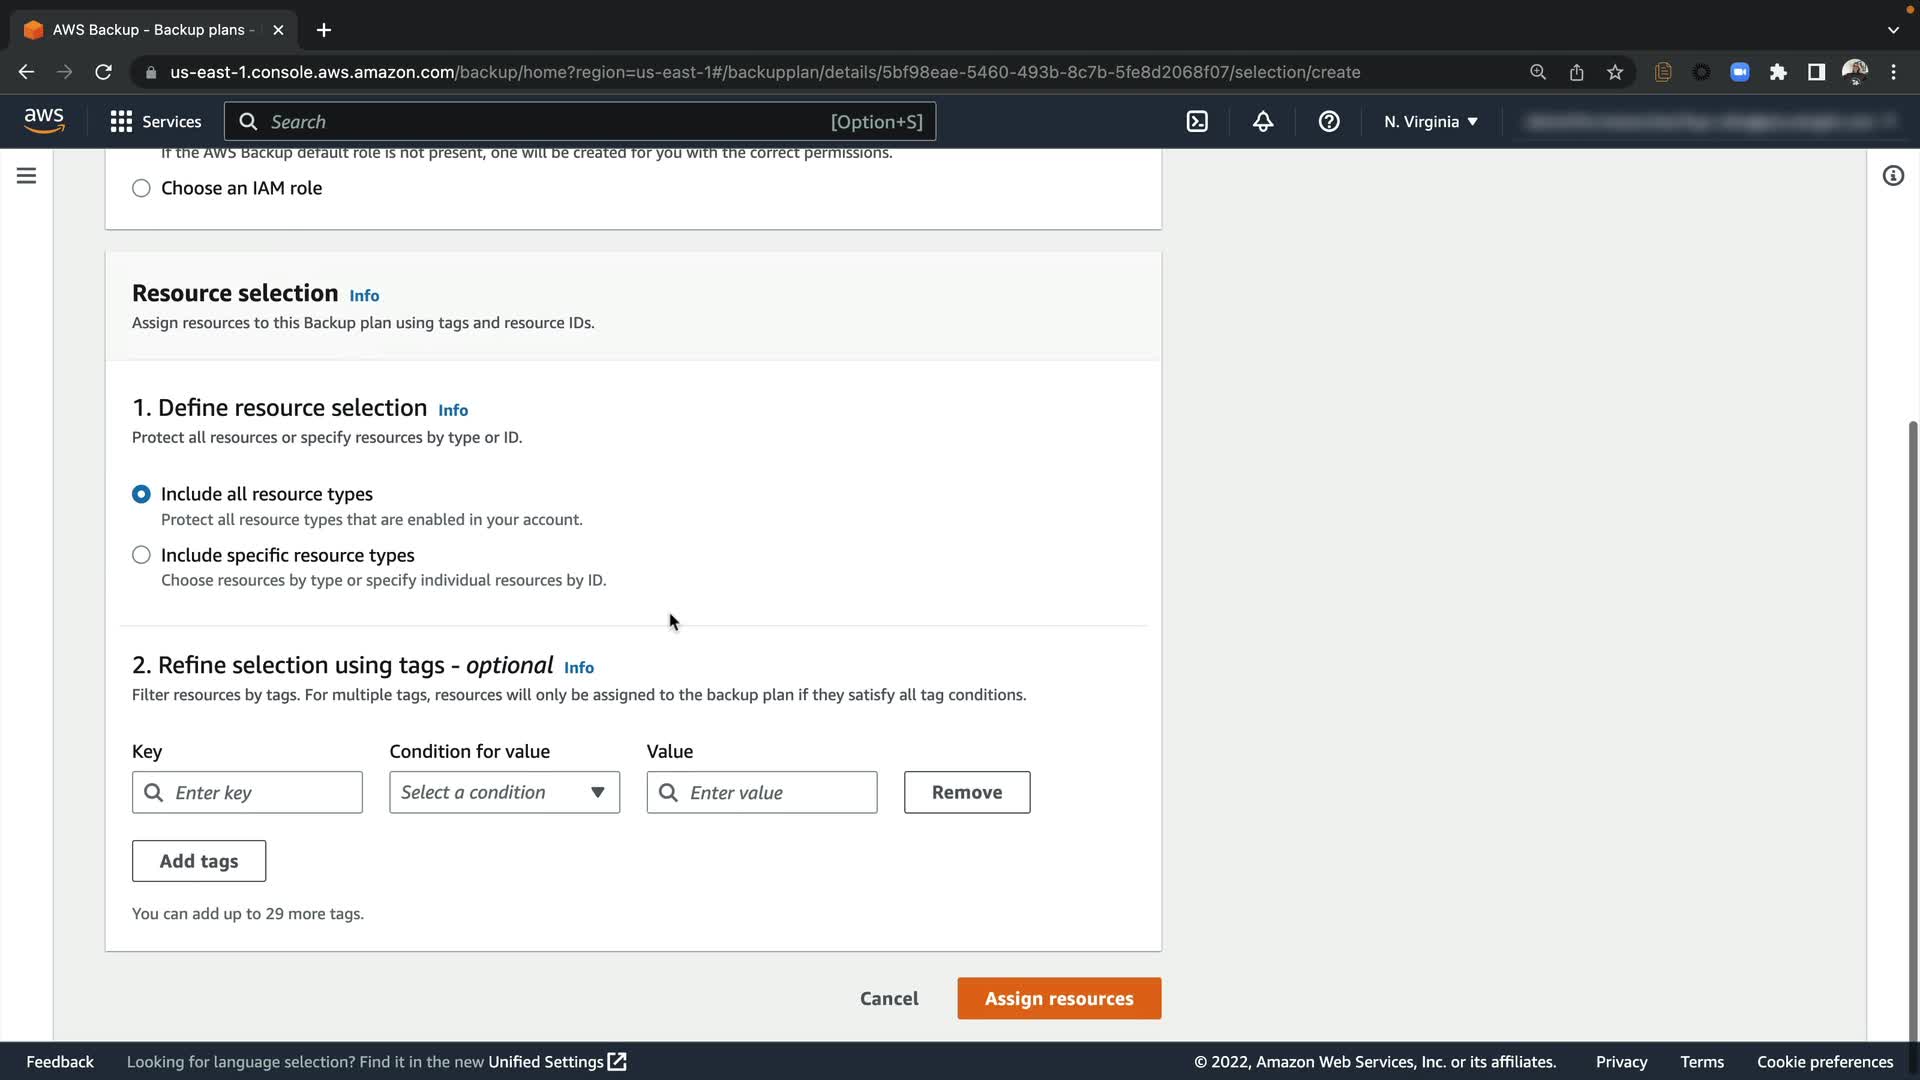
Task: Open AWS CloudShell terminal icon
Action: click(1197, 122)
